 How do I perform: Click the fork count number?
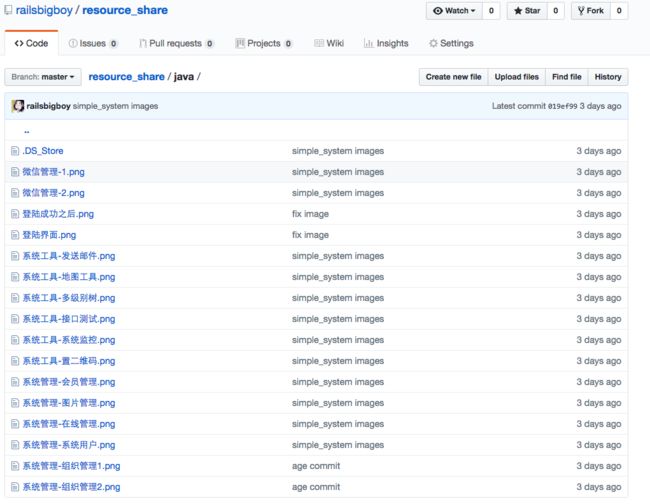[619, 11]
